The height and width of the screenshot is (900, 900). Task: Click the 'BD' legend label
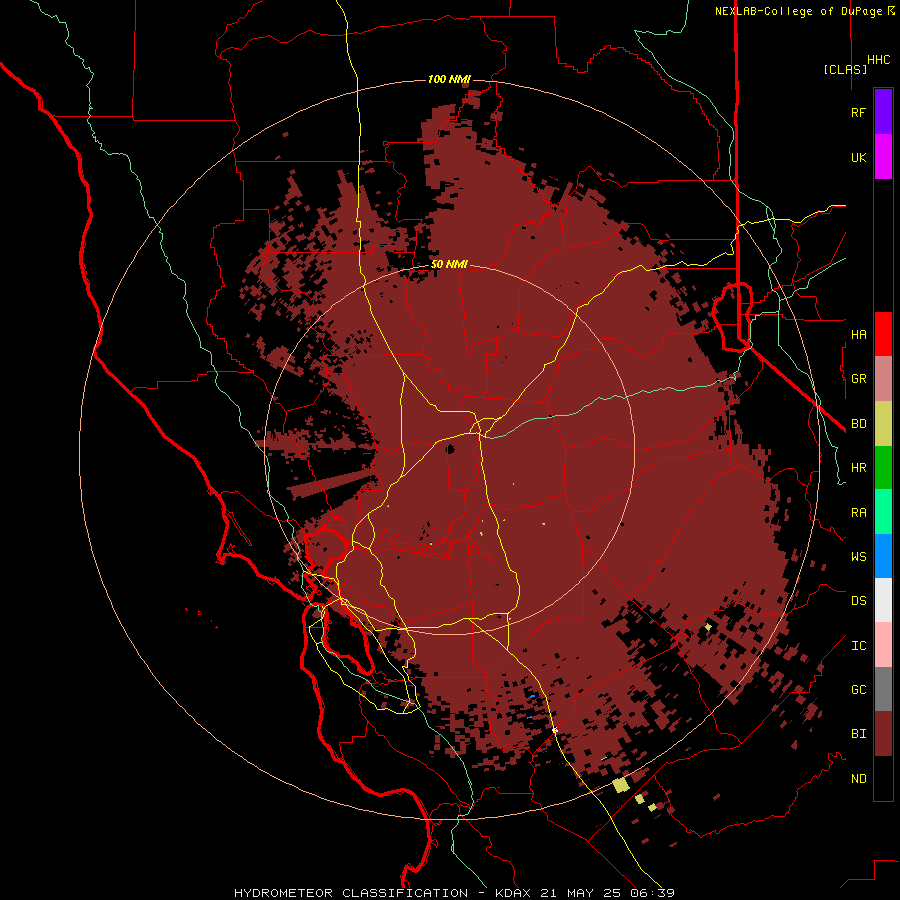pos(858,424)
